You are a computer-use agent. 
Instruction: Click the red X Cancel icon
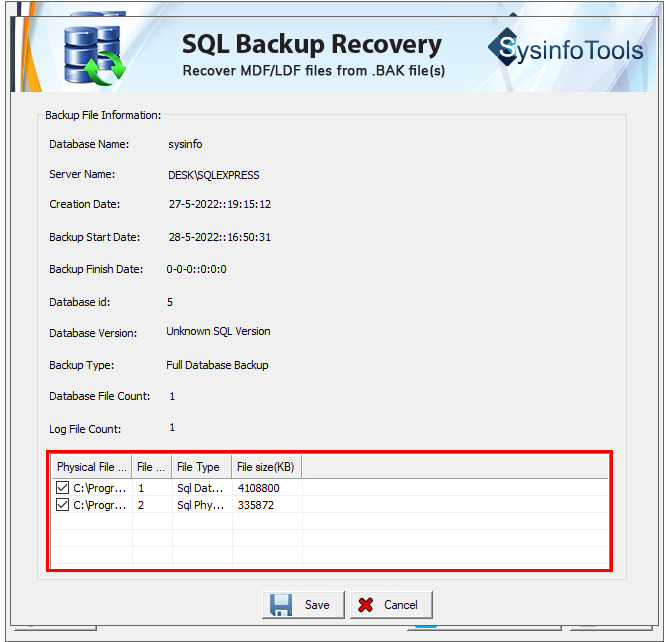365,605
